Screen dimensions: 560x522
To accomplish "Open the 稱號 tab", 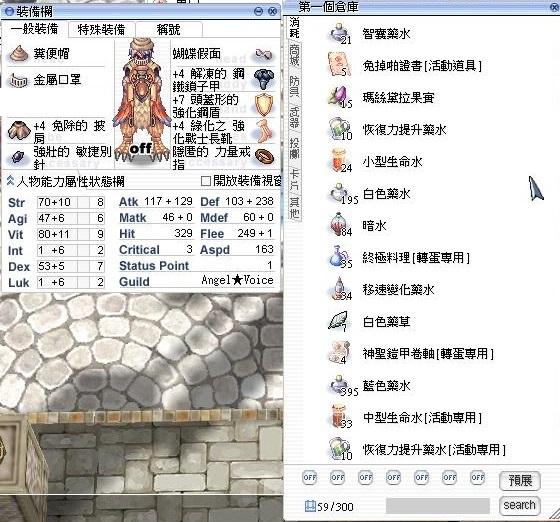I will click(169, 29).
